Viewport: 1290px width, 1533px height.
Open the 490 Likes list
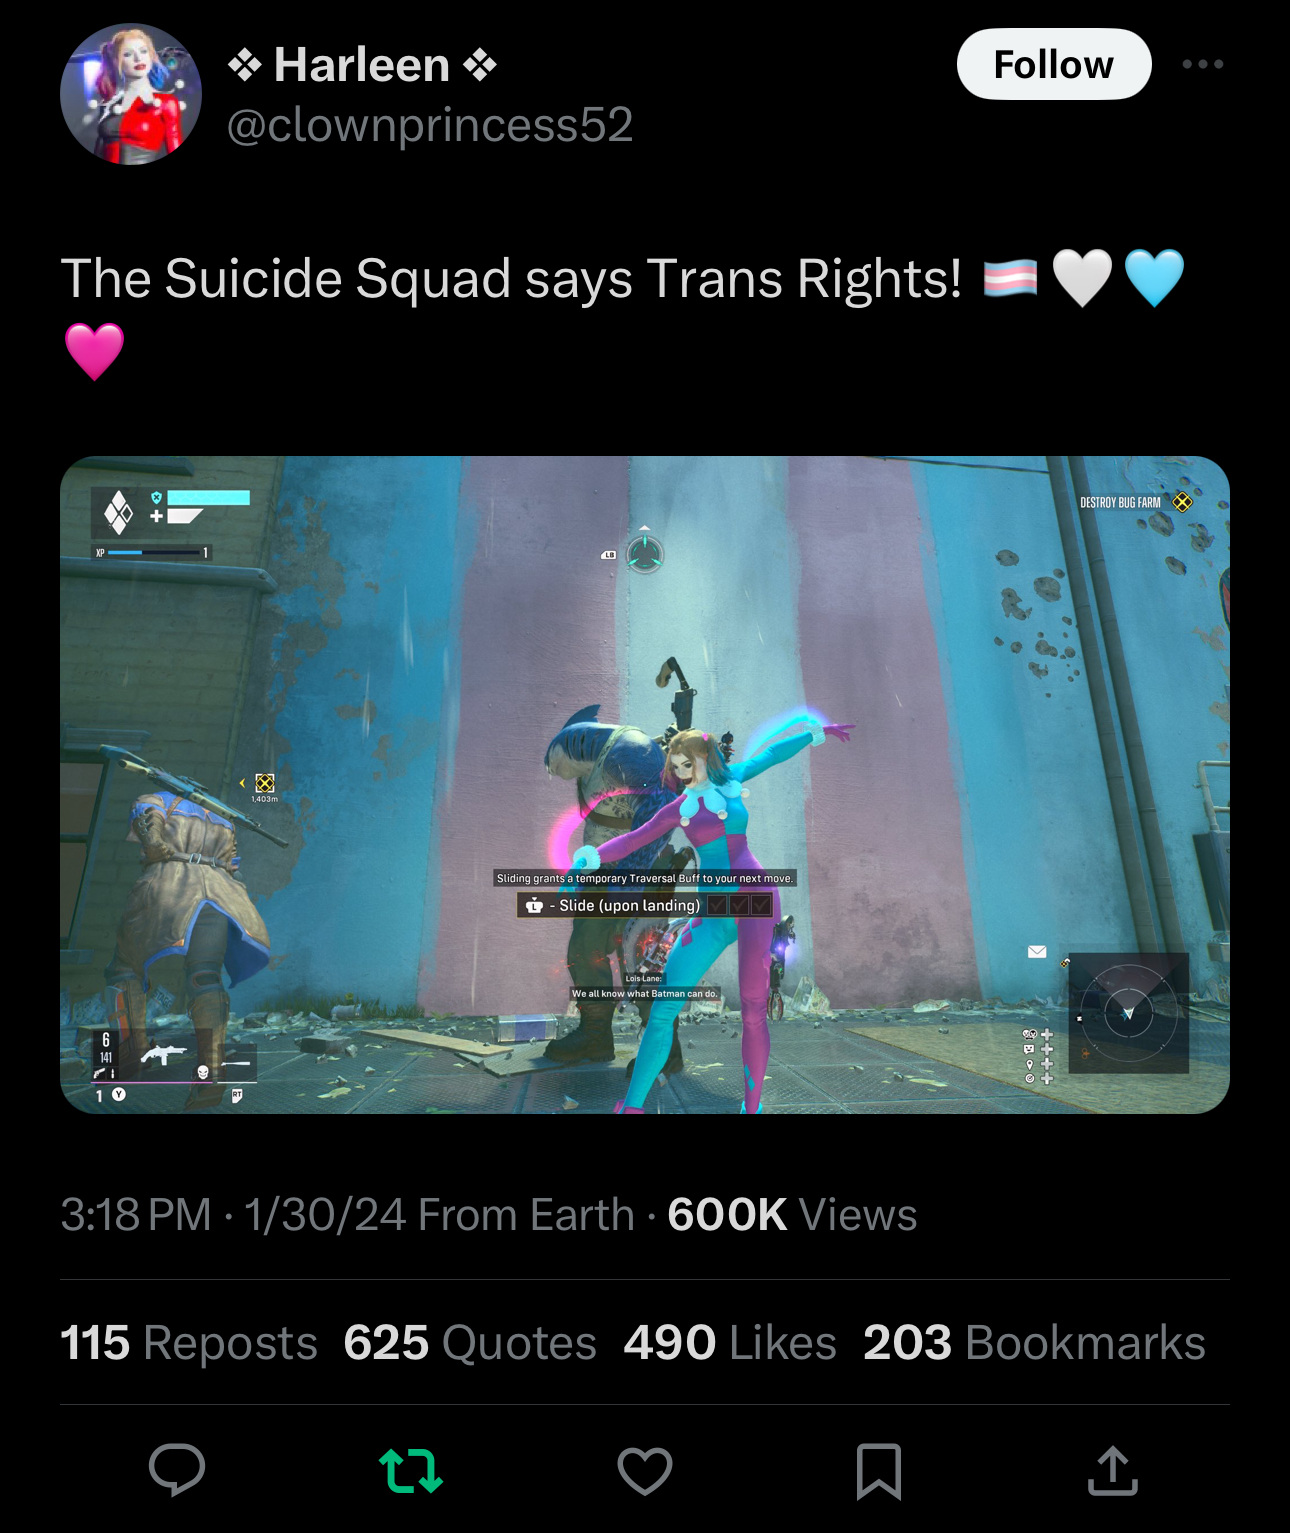tap(730, 1342)
